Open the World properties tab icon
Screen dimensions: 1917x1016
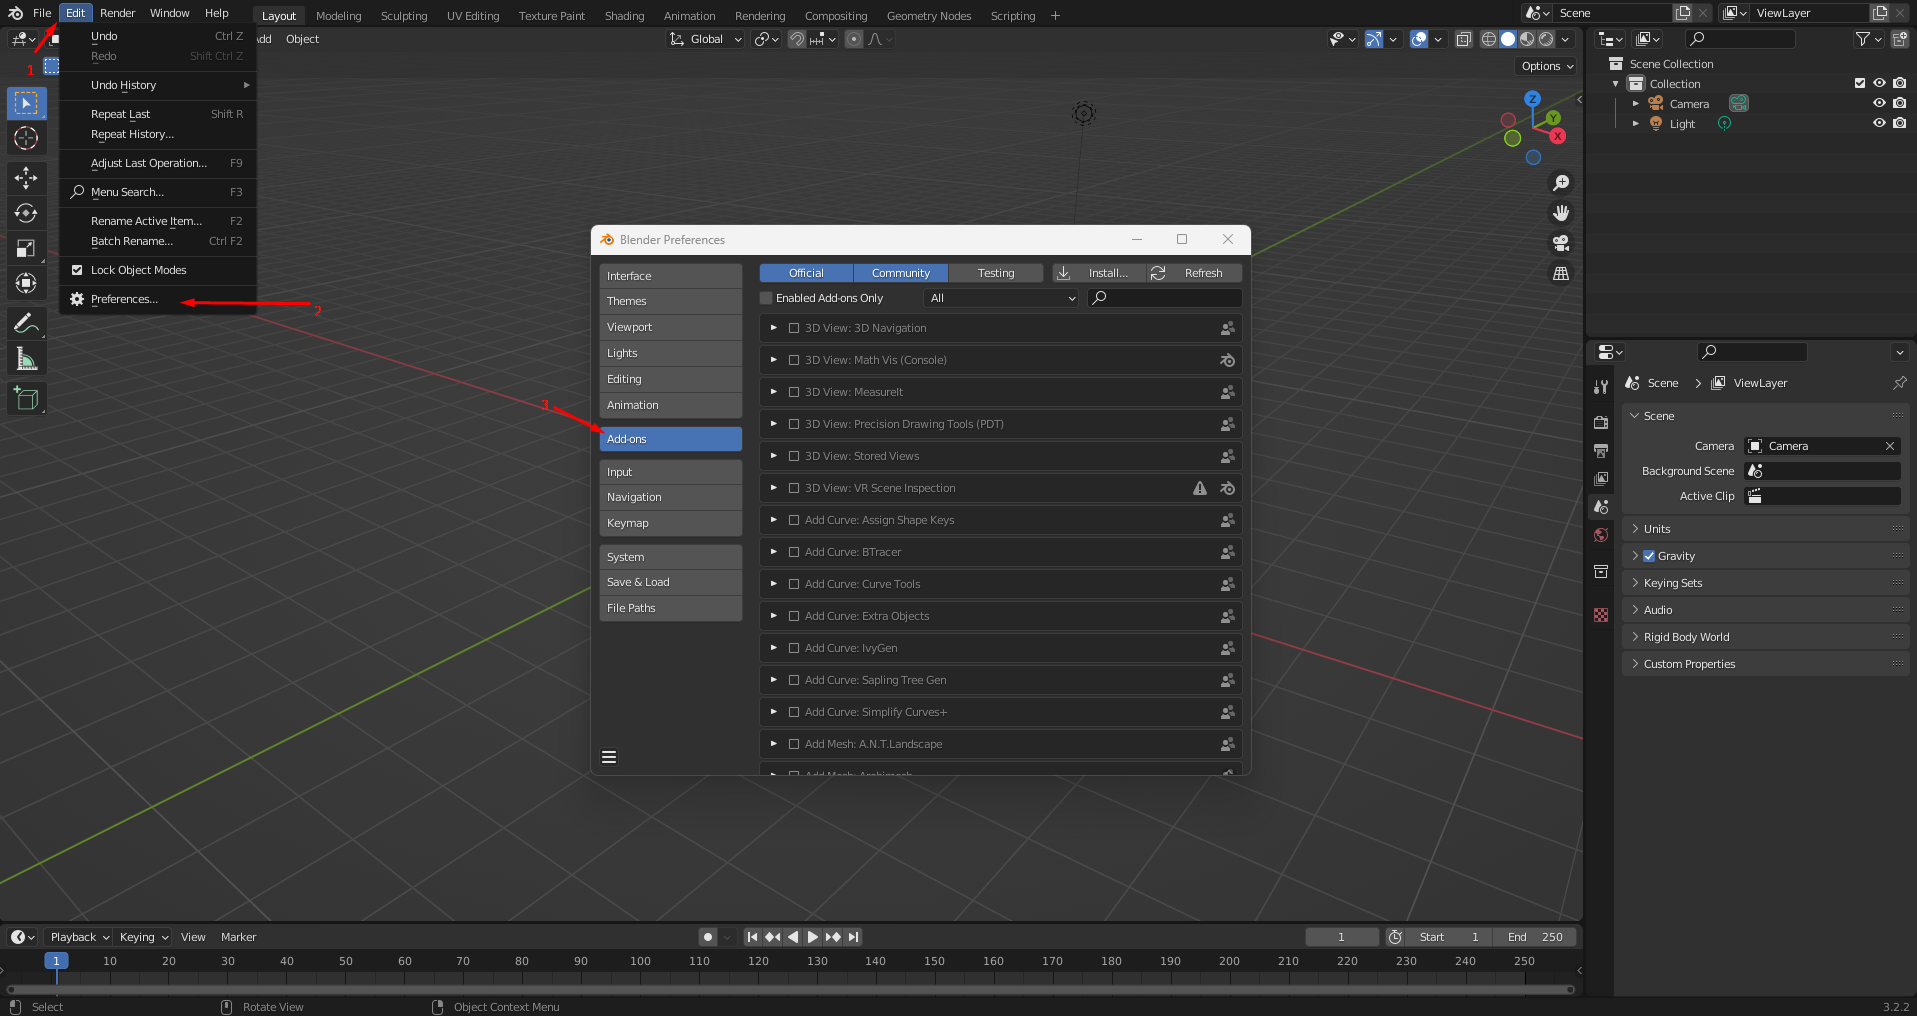[1601, 535]
